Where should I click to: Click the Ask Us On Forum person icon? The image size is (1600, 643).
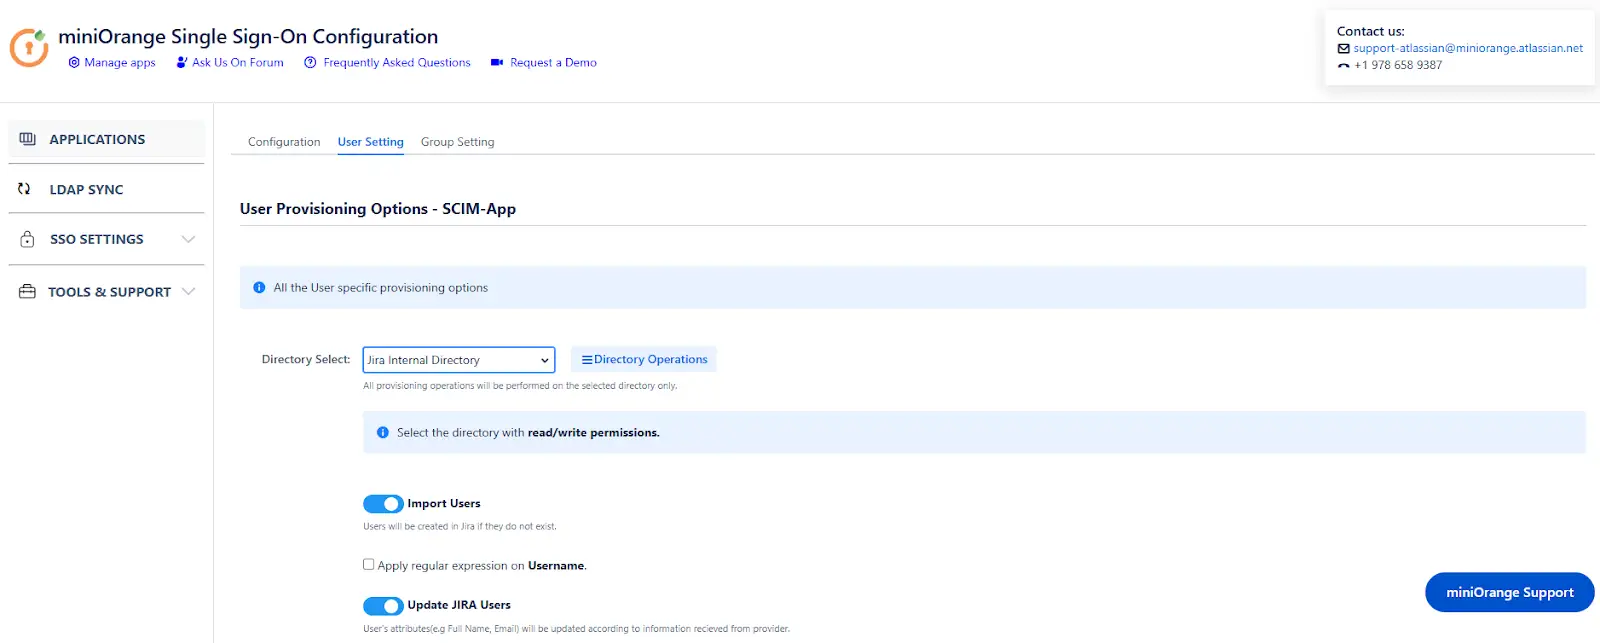[182, 62]
